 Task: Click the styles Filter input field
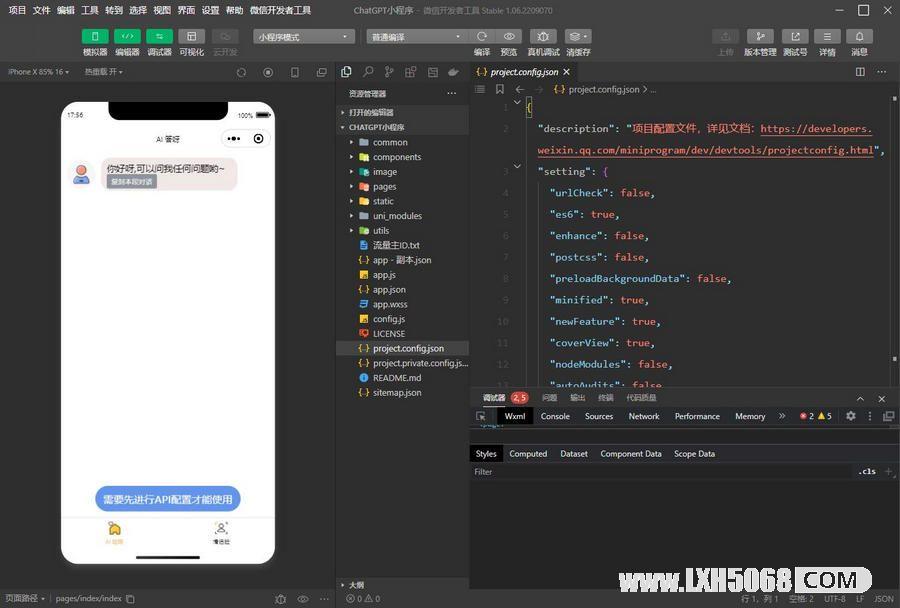click(660, 471)
